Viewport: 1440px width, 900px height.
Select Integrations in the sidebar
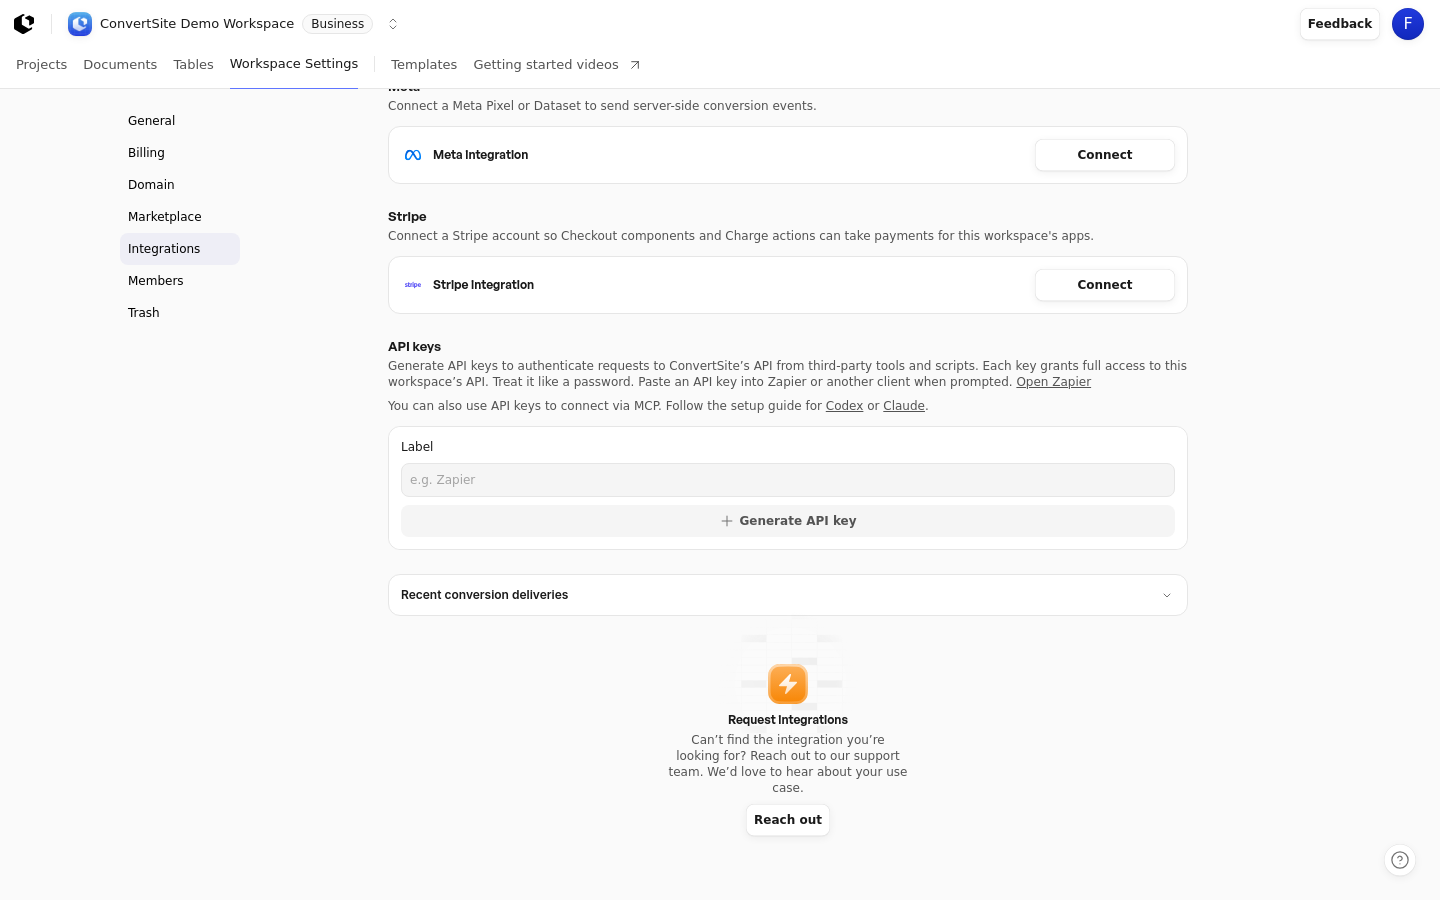click(x=180, y=249)
